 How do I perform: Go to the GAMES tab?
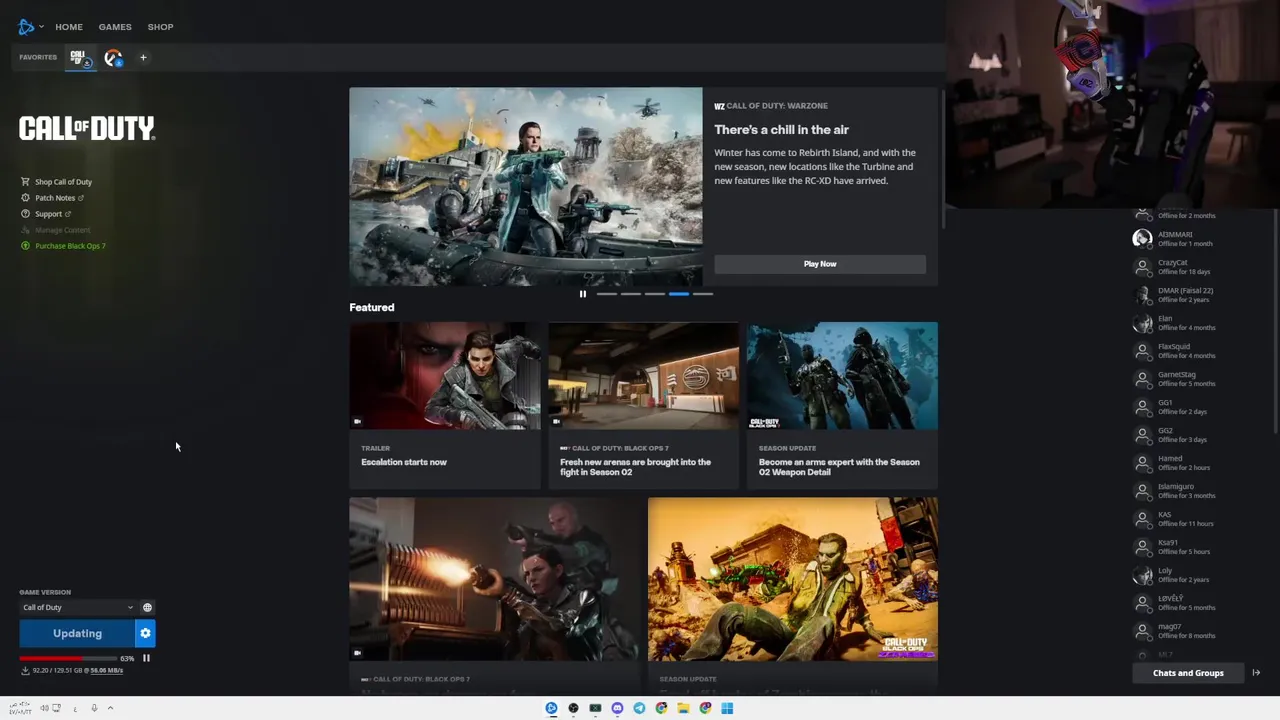pyautogui.click(x=115, y=27)
